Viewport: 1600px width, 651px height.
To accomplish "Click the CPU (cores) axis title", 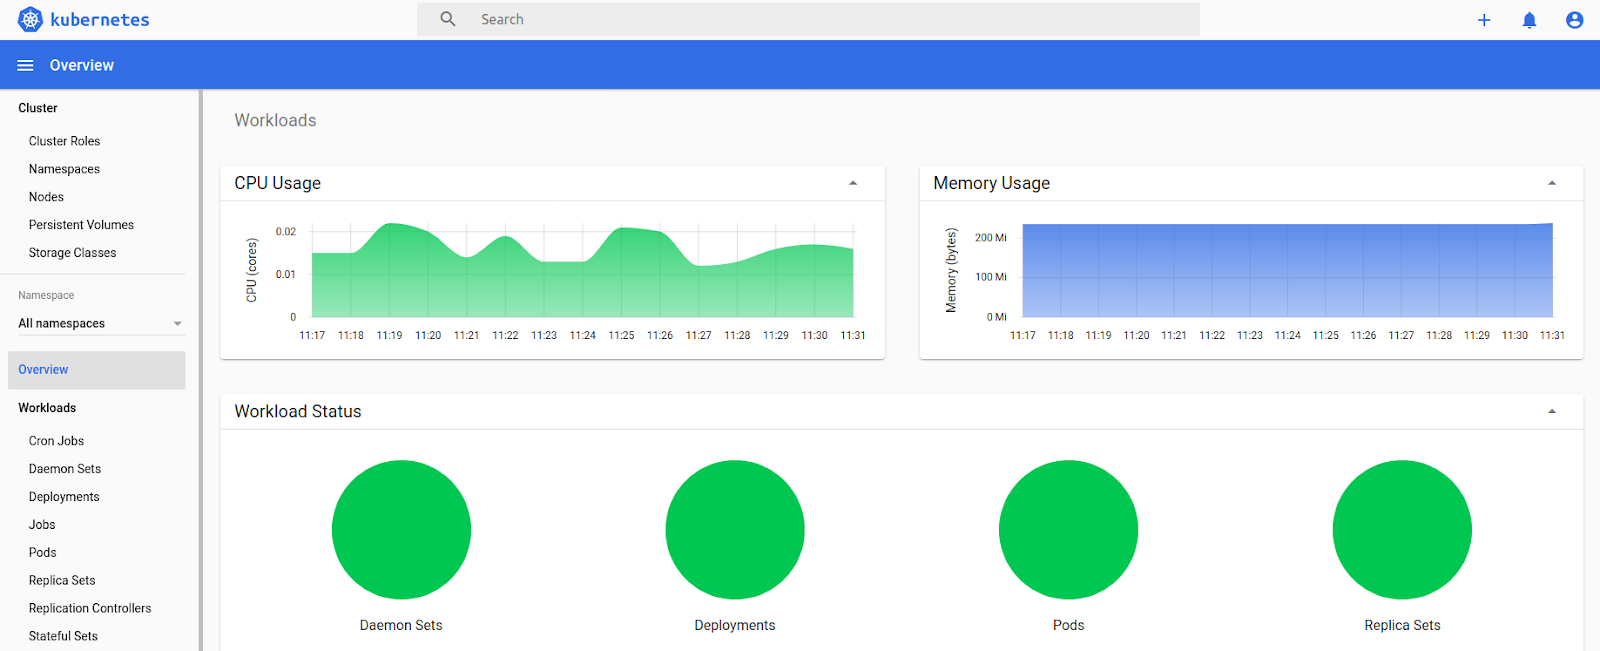I will 252,270.
